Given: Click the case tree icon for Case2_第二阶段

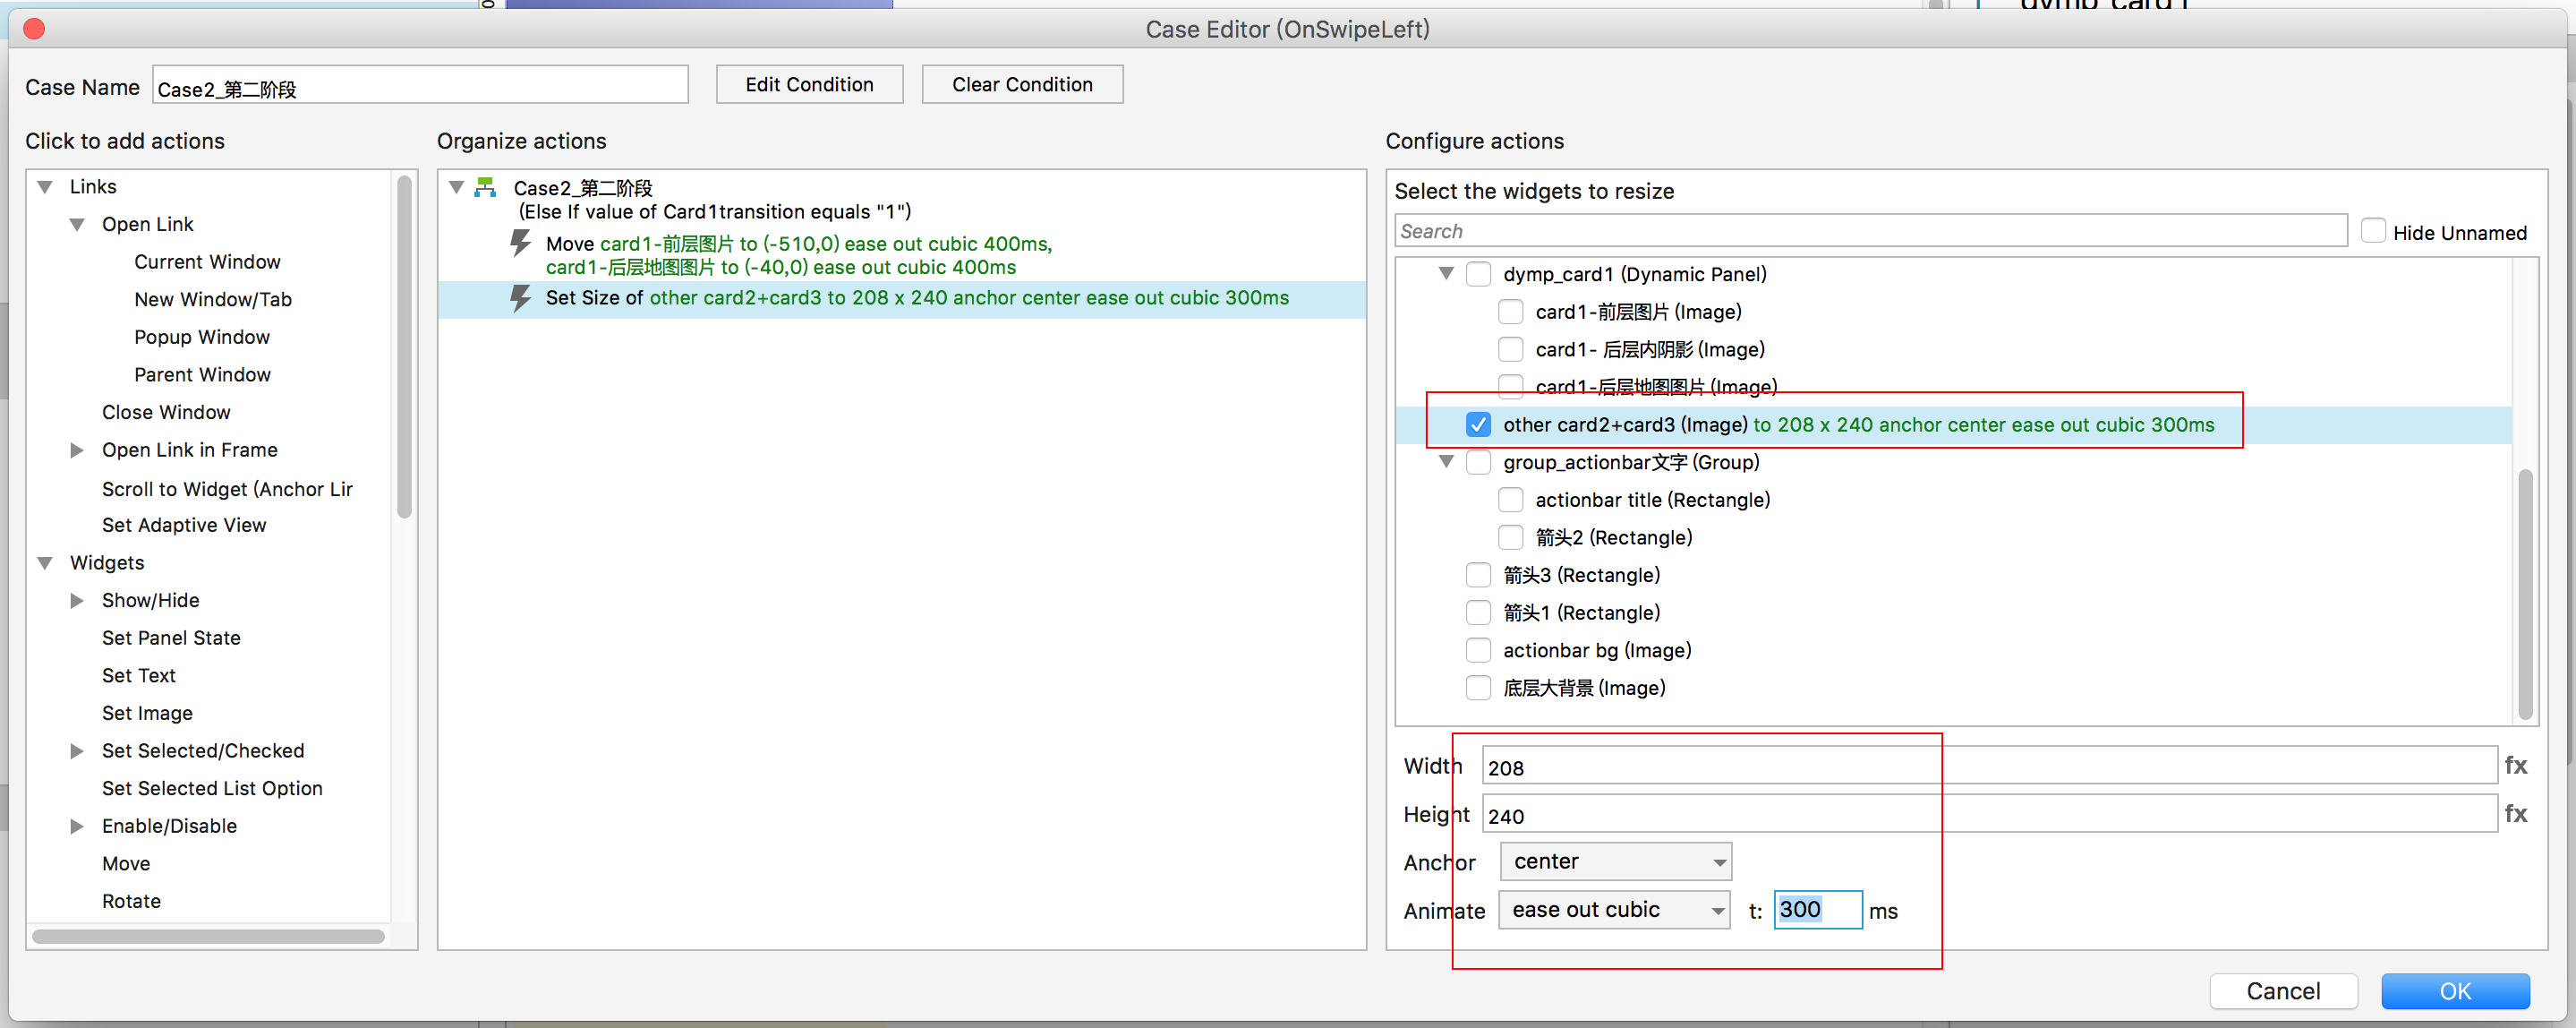Looking at the screenshot, I should (486, 188).
